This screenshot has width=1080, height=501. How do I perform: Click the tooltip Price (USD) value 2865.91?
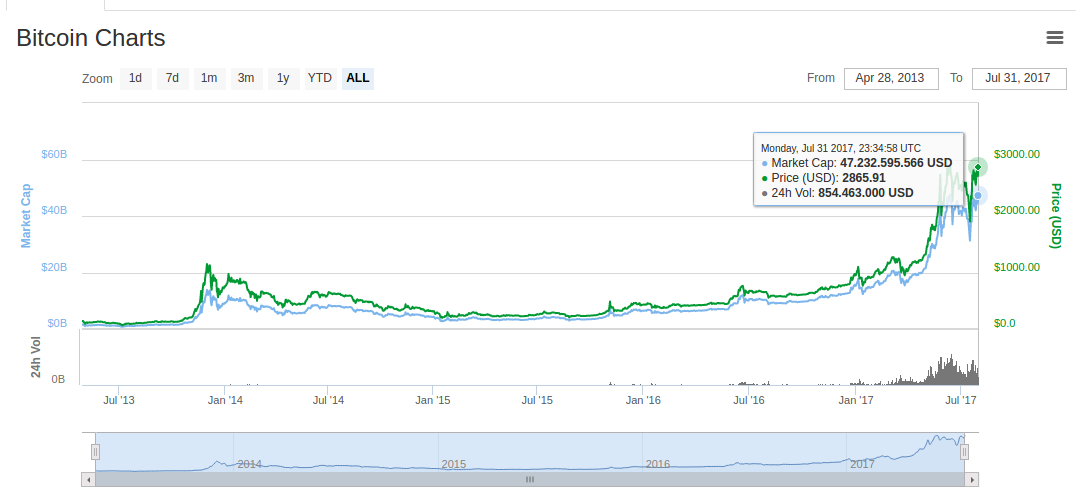(x=864, y=178)
